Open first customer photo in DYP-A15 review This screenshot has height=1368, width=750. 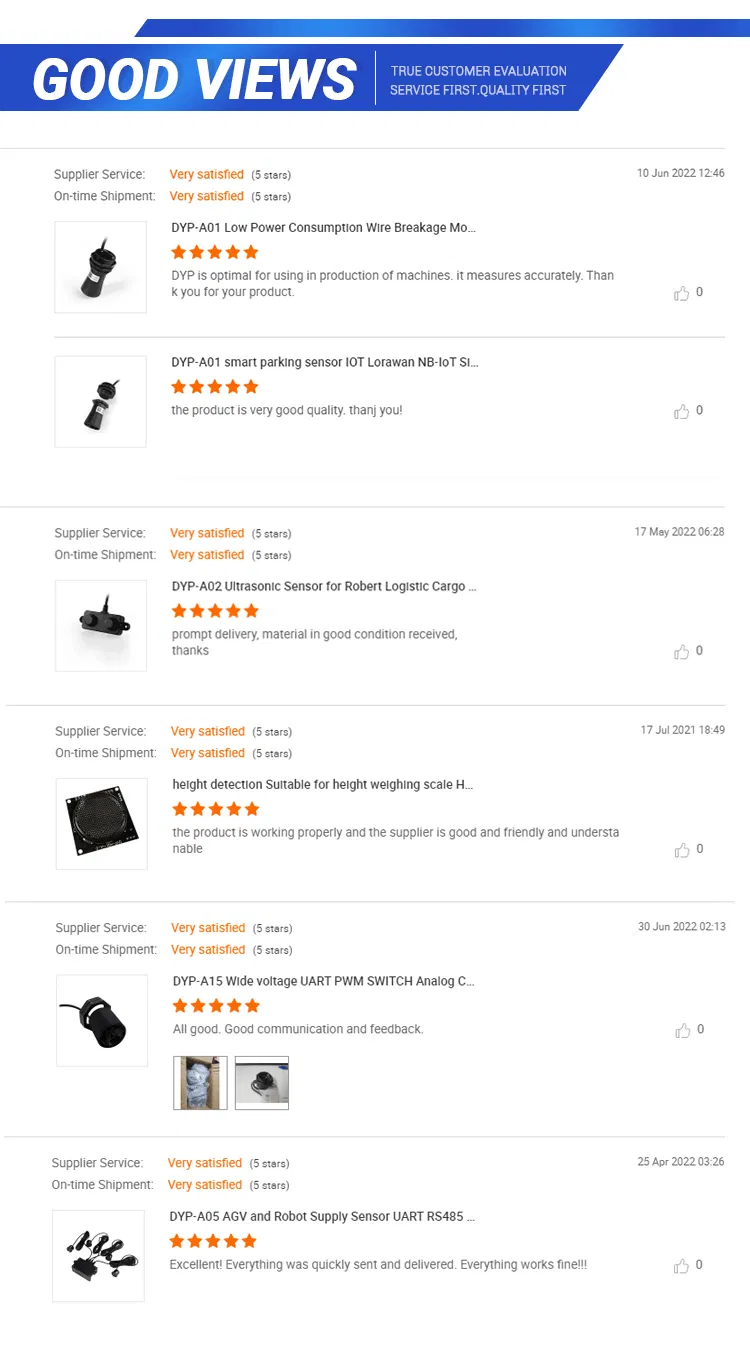point(200,1083)
